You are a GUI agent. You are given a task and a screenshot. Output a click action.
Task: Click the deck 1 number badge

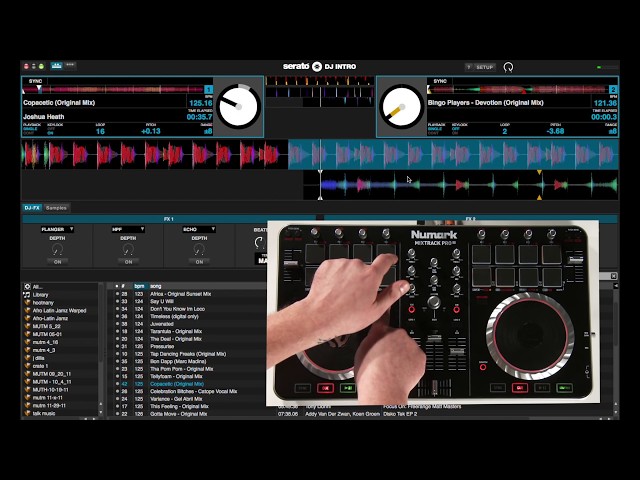click(208, 89)
